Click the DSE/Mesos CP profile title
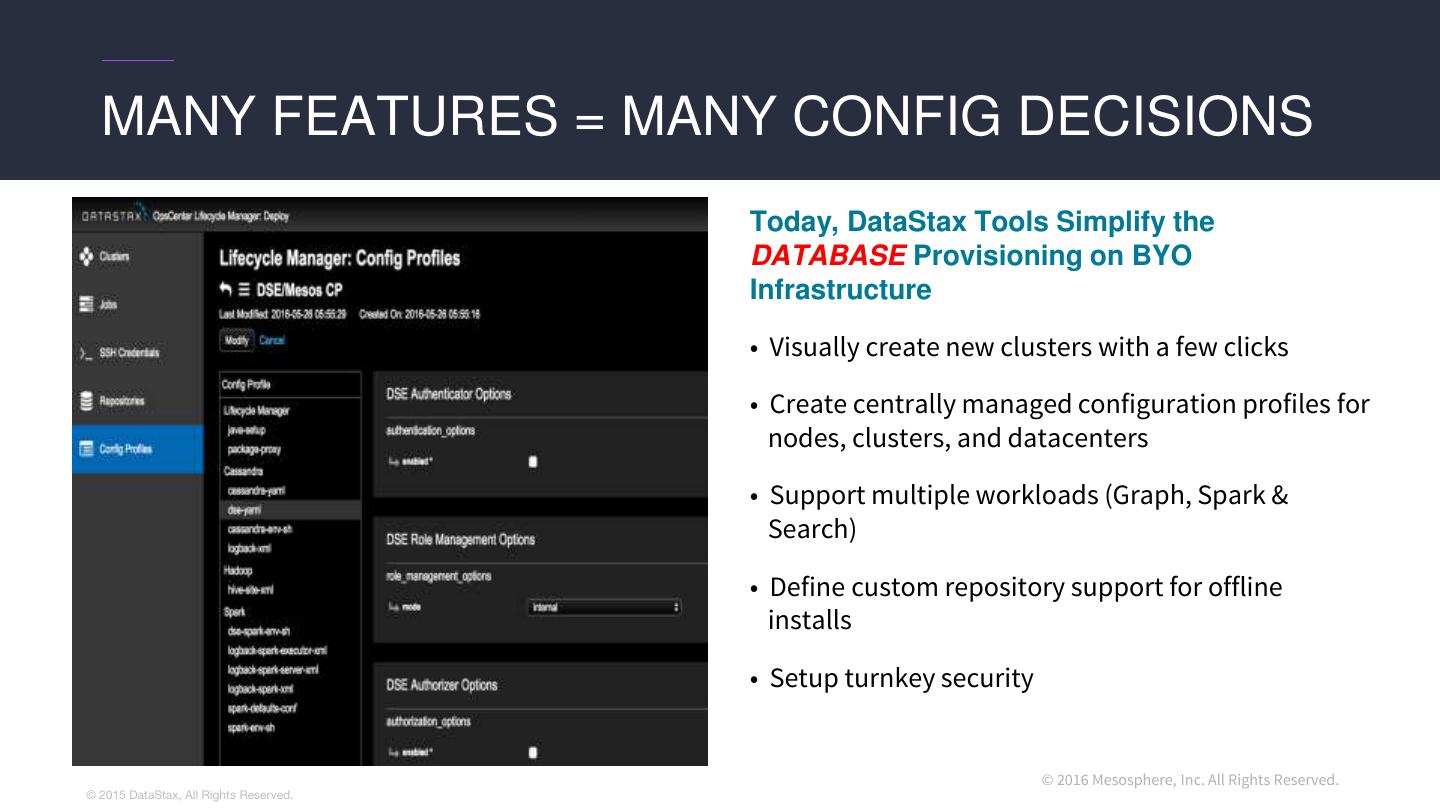Image resolution: width=1440 pixels, height=810 pixels. [300, 290]
